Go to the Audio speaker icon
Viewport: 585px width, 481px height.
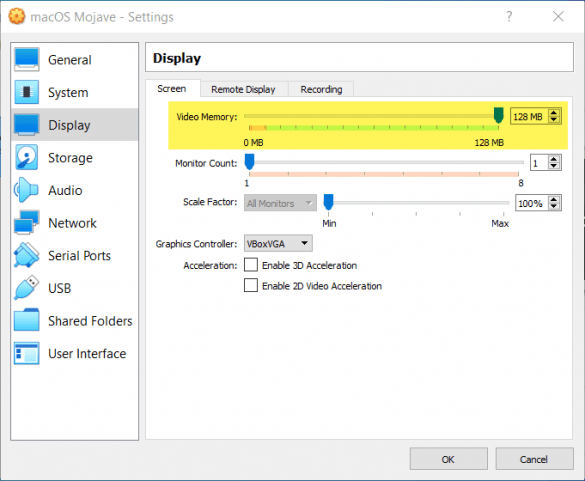click(26, 190)
